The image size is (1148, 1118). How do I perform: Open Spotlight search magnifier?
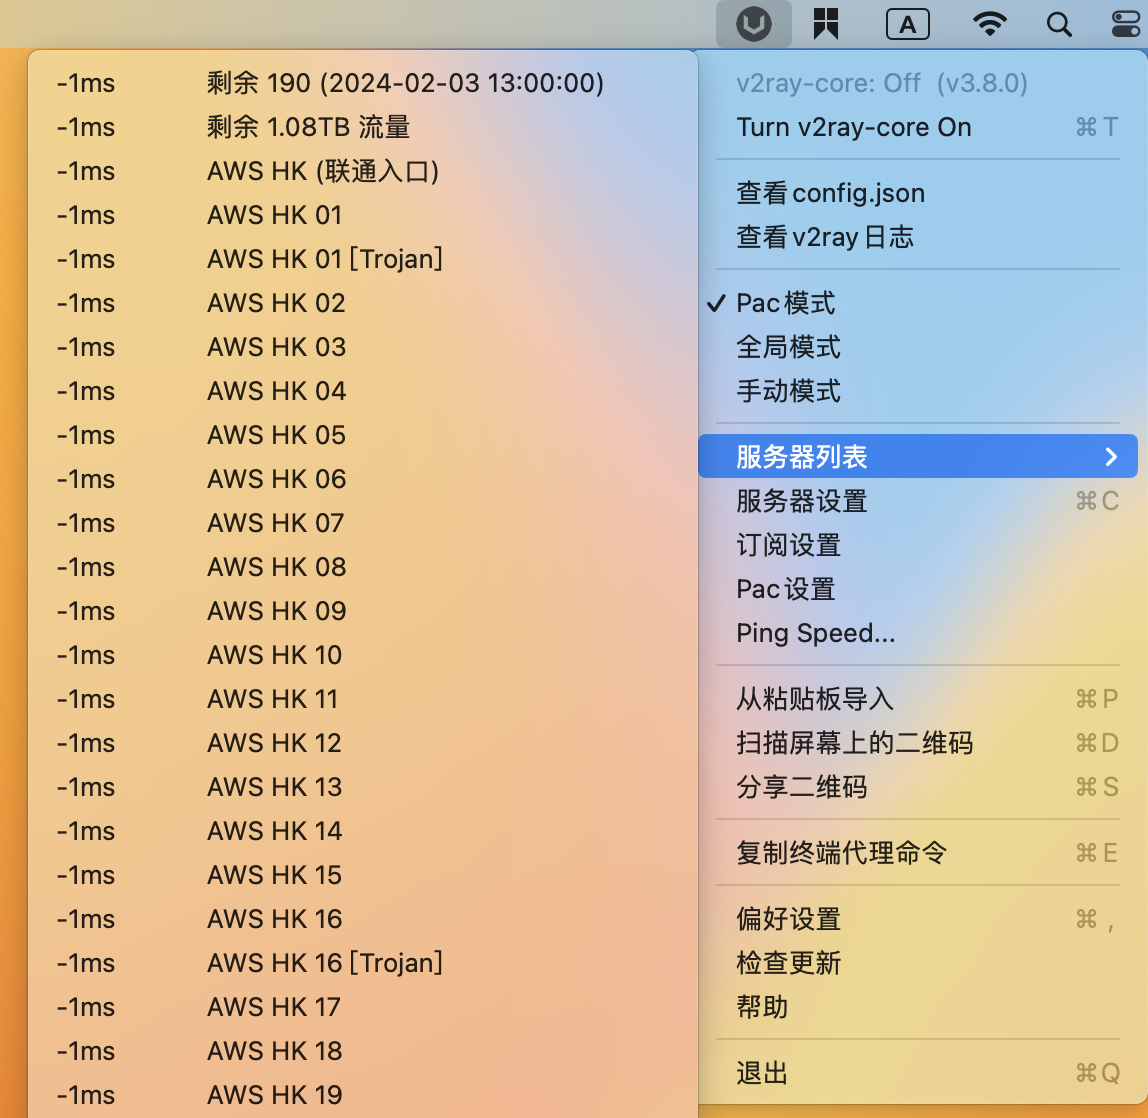1059,24
